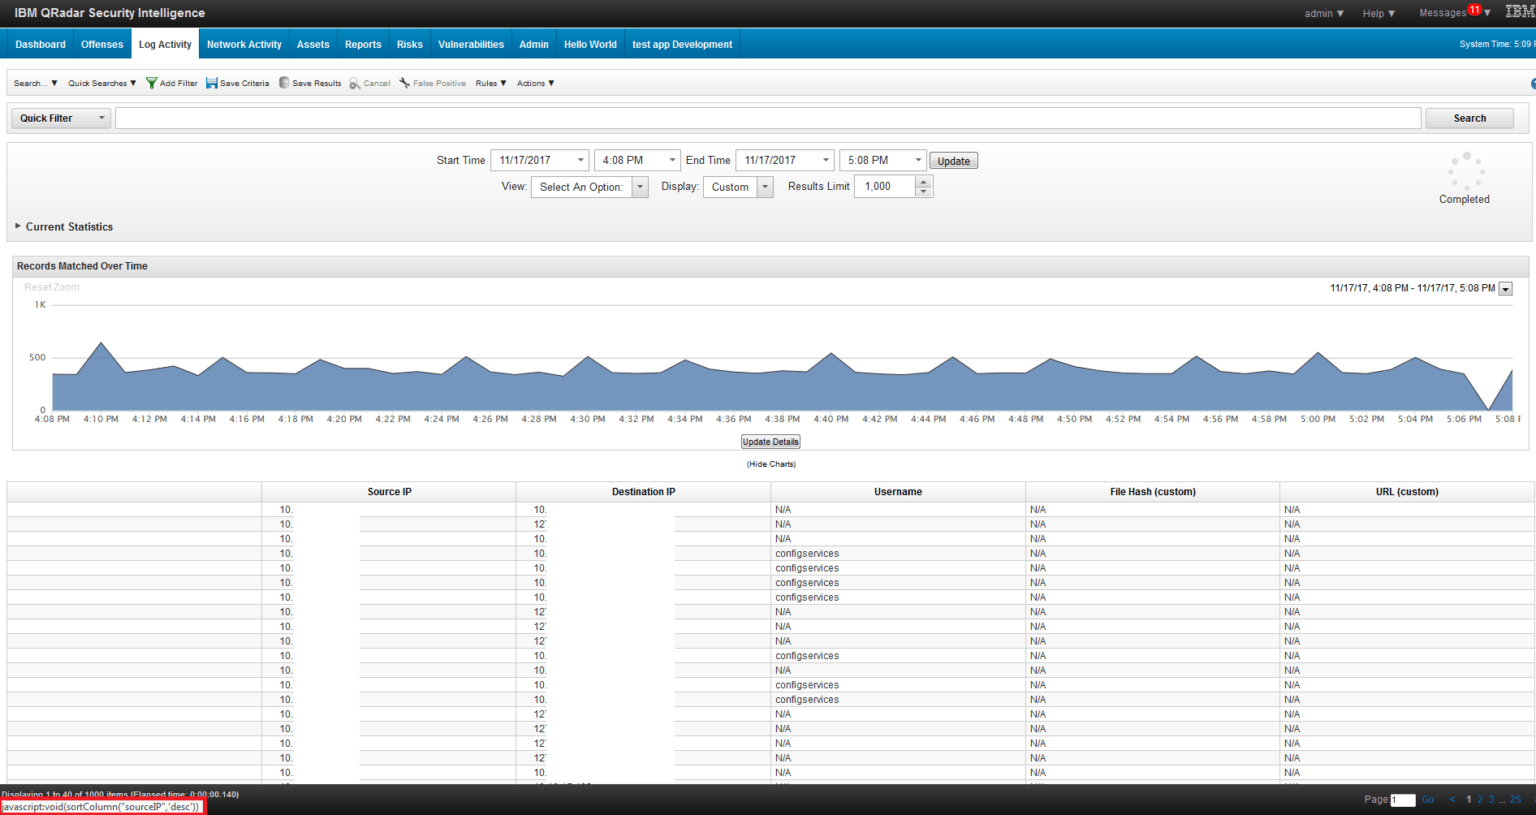1536x815 pixels.
Task: Click the chart range dropdown arrow icon
Action: tap(1505, 288)
